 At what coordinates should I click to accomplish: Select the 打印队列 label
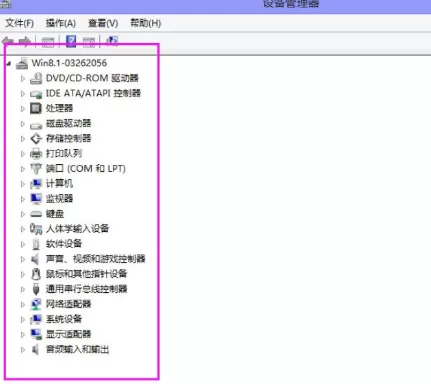(x=64, y=154)
